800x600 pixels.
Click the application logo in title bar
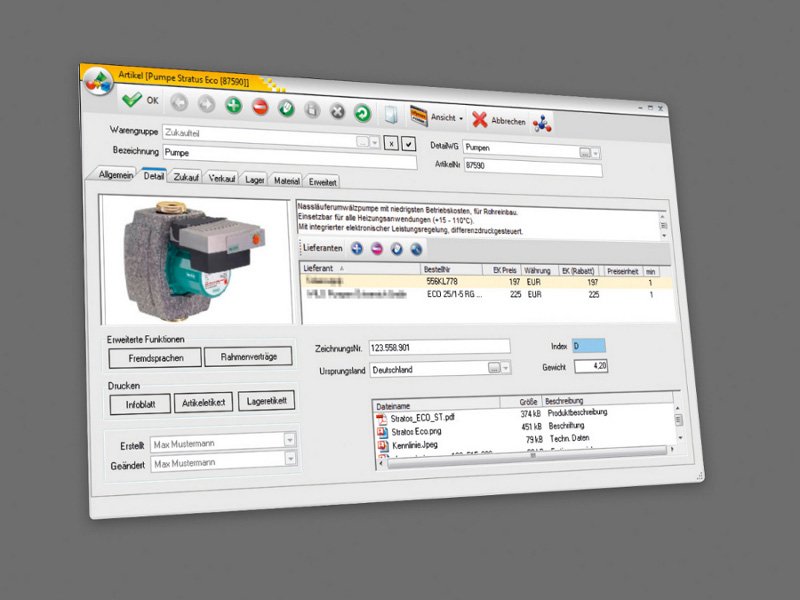(98, 82)
